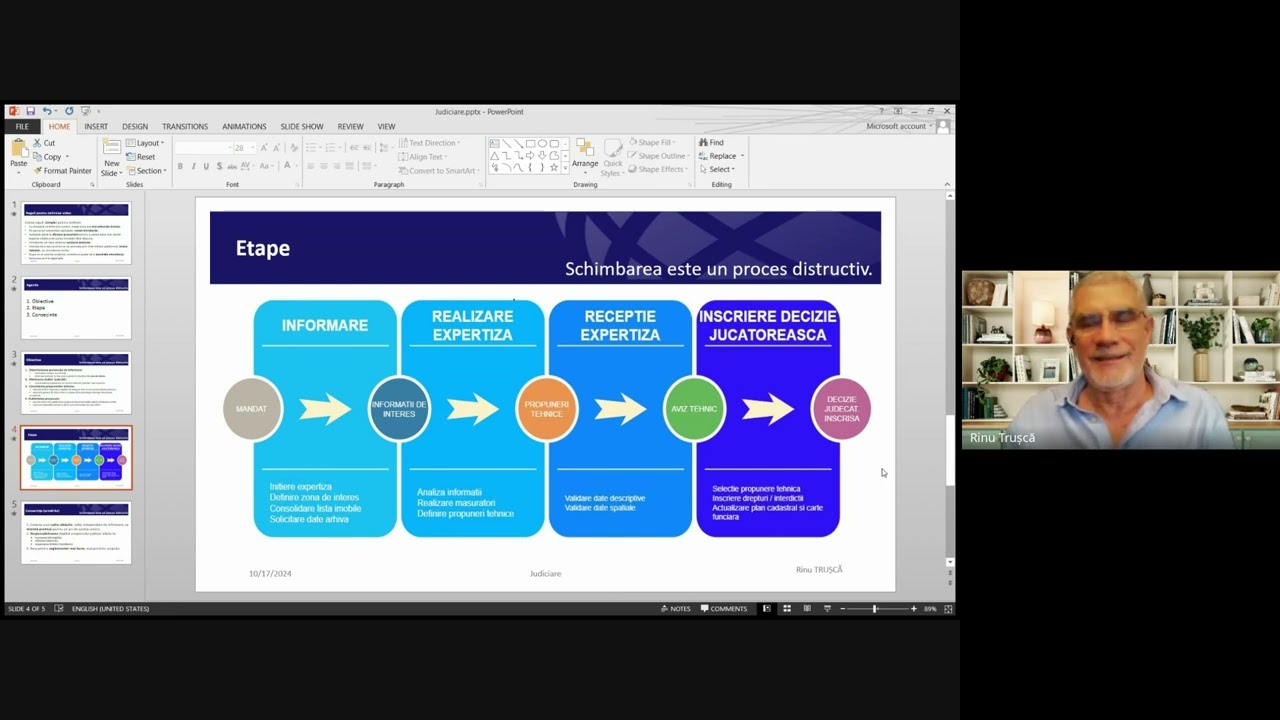Click Clear All Formatting icon

click(294, 147)
